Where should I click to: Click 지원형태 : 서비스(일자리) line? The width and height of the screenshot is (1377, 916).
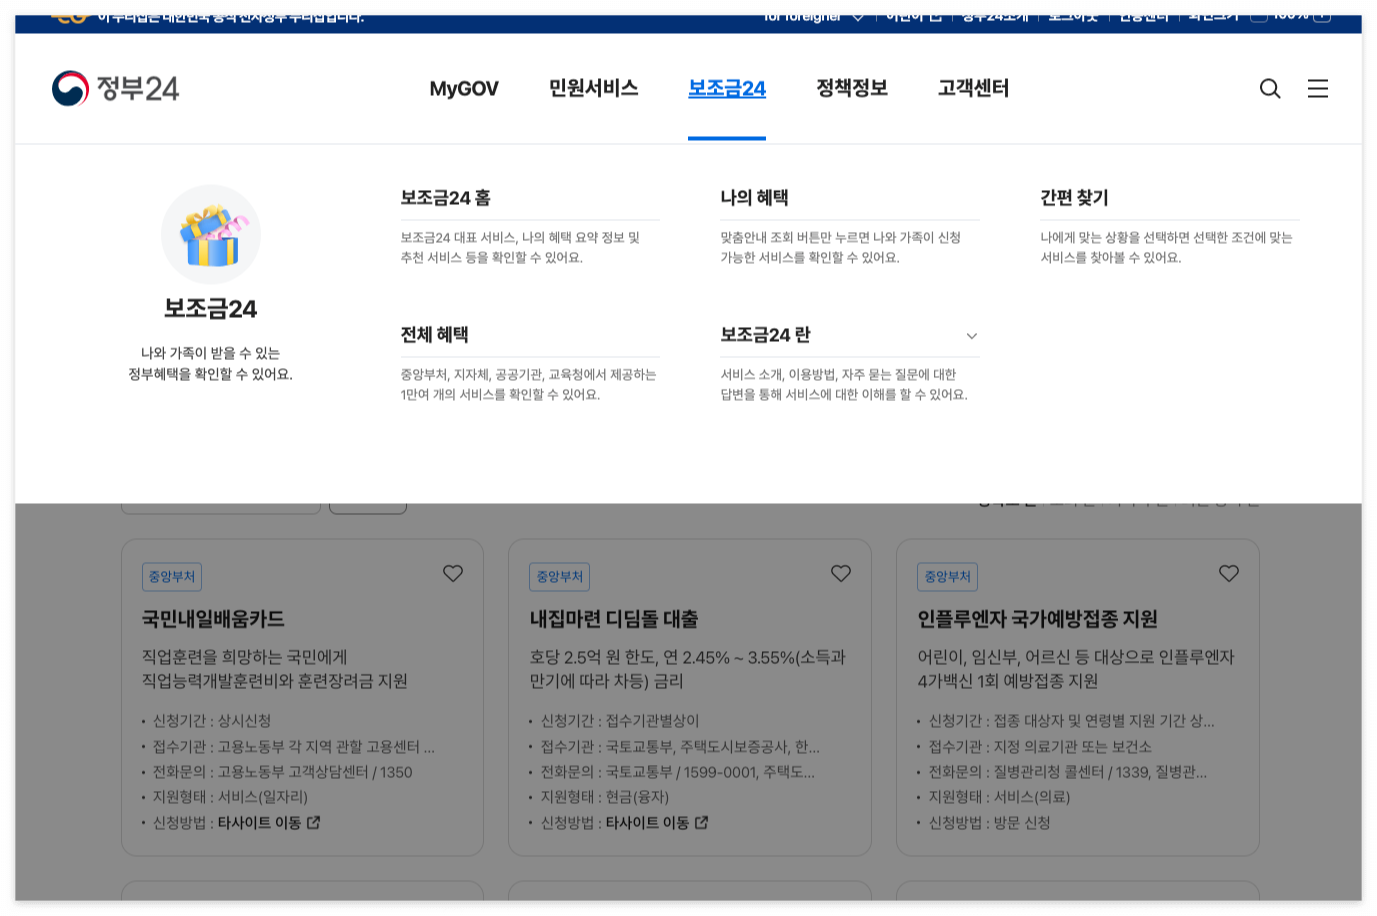tap(230, 796)
